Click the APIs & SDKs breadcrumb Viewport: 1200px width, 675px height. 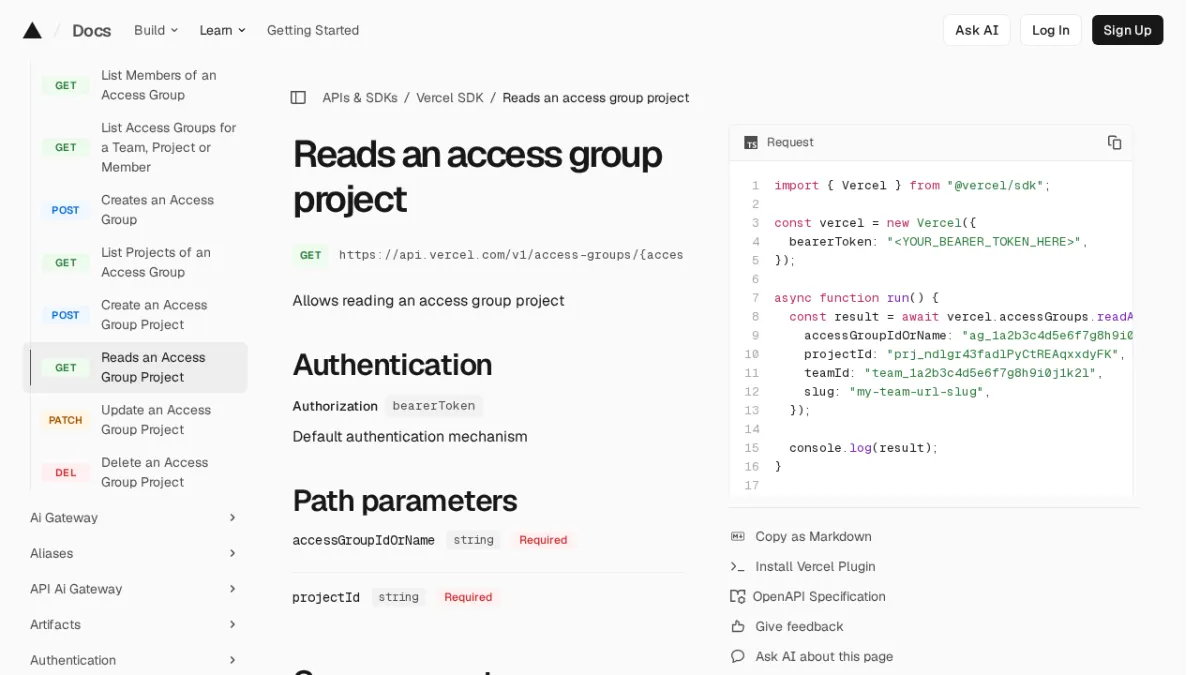tap(360, 98)
